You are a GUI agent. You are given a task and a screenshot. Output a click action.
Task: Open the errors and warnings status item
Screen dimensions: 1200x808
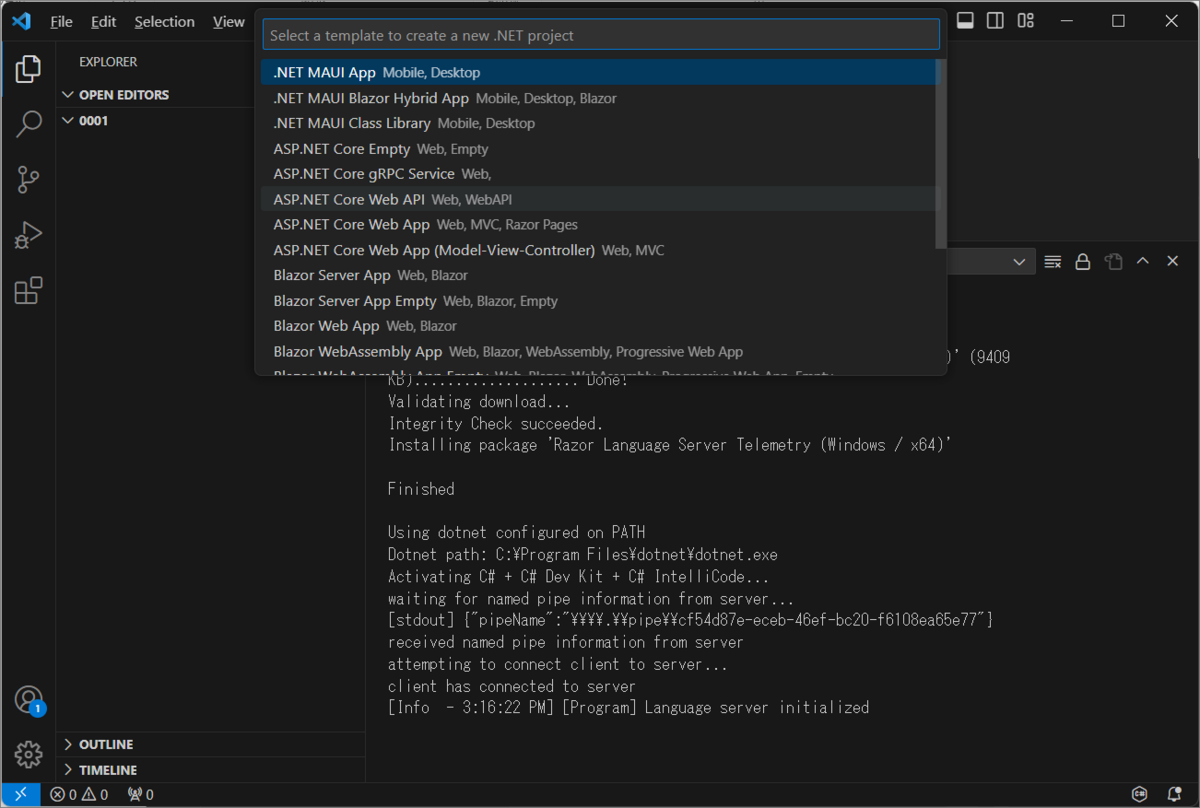(x=79, y=795)
